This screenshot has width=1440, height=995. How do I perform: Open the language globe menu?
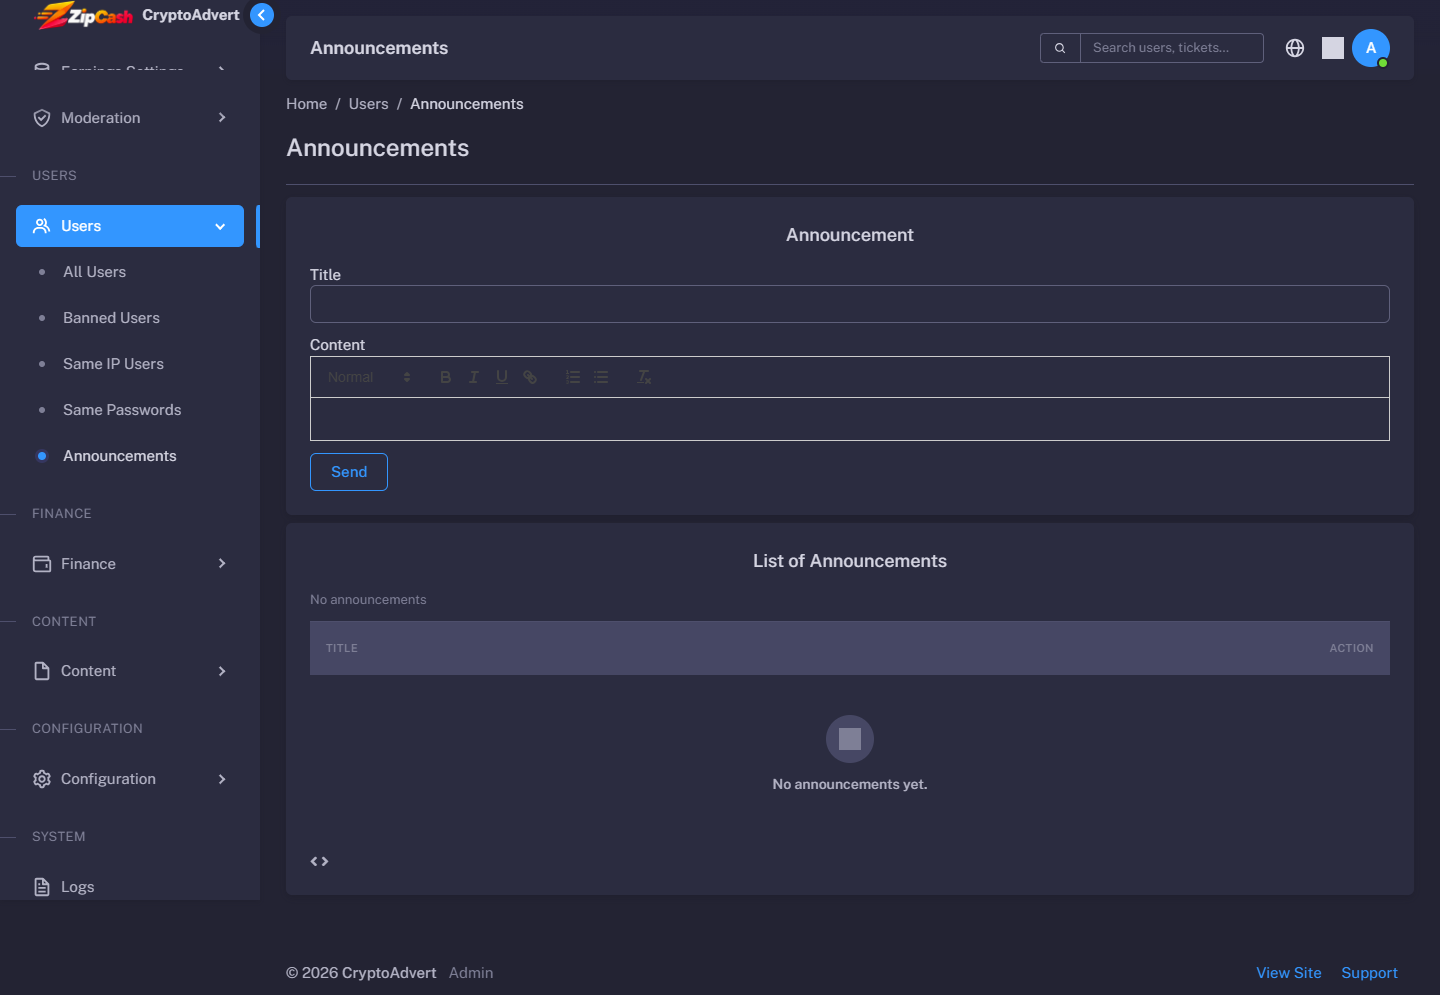1295,48
